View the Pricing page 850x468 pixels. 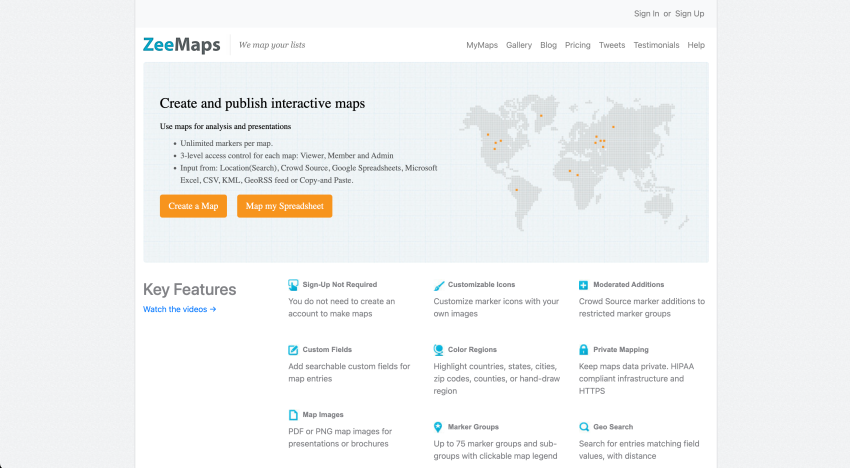[577, 45]
